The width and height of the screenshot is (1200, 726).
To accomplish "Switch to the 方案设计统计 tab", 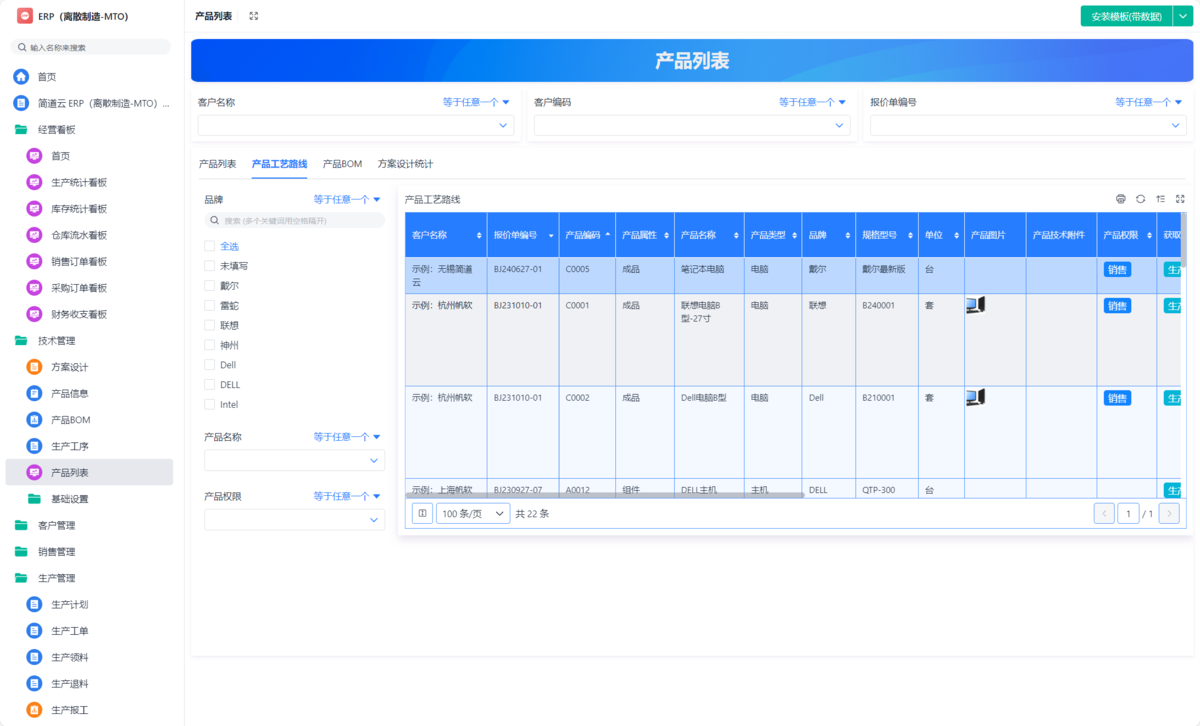I will 405,164.
